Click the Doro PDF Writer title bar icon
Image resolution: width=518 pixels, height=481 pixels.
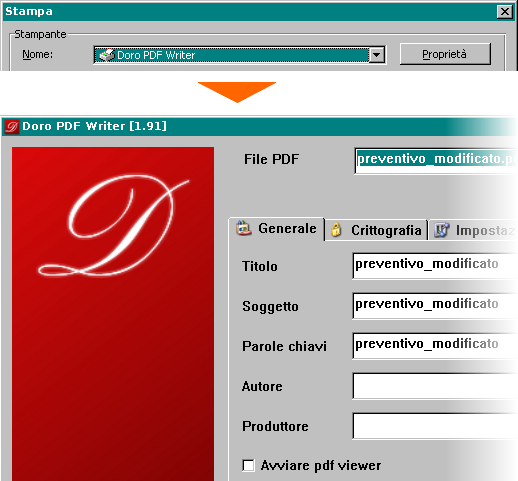tap(12, 127)
